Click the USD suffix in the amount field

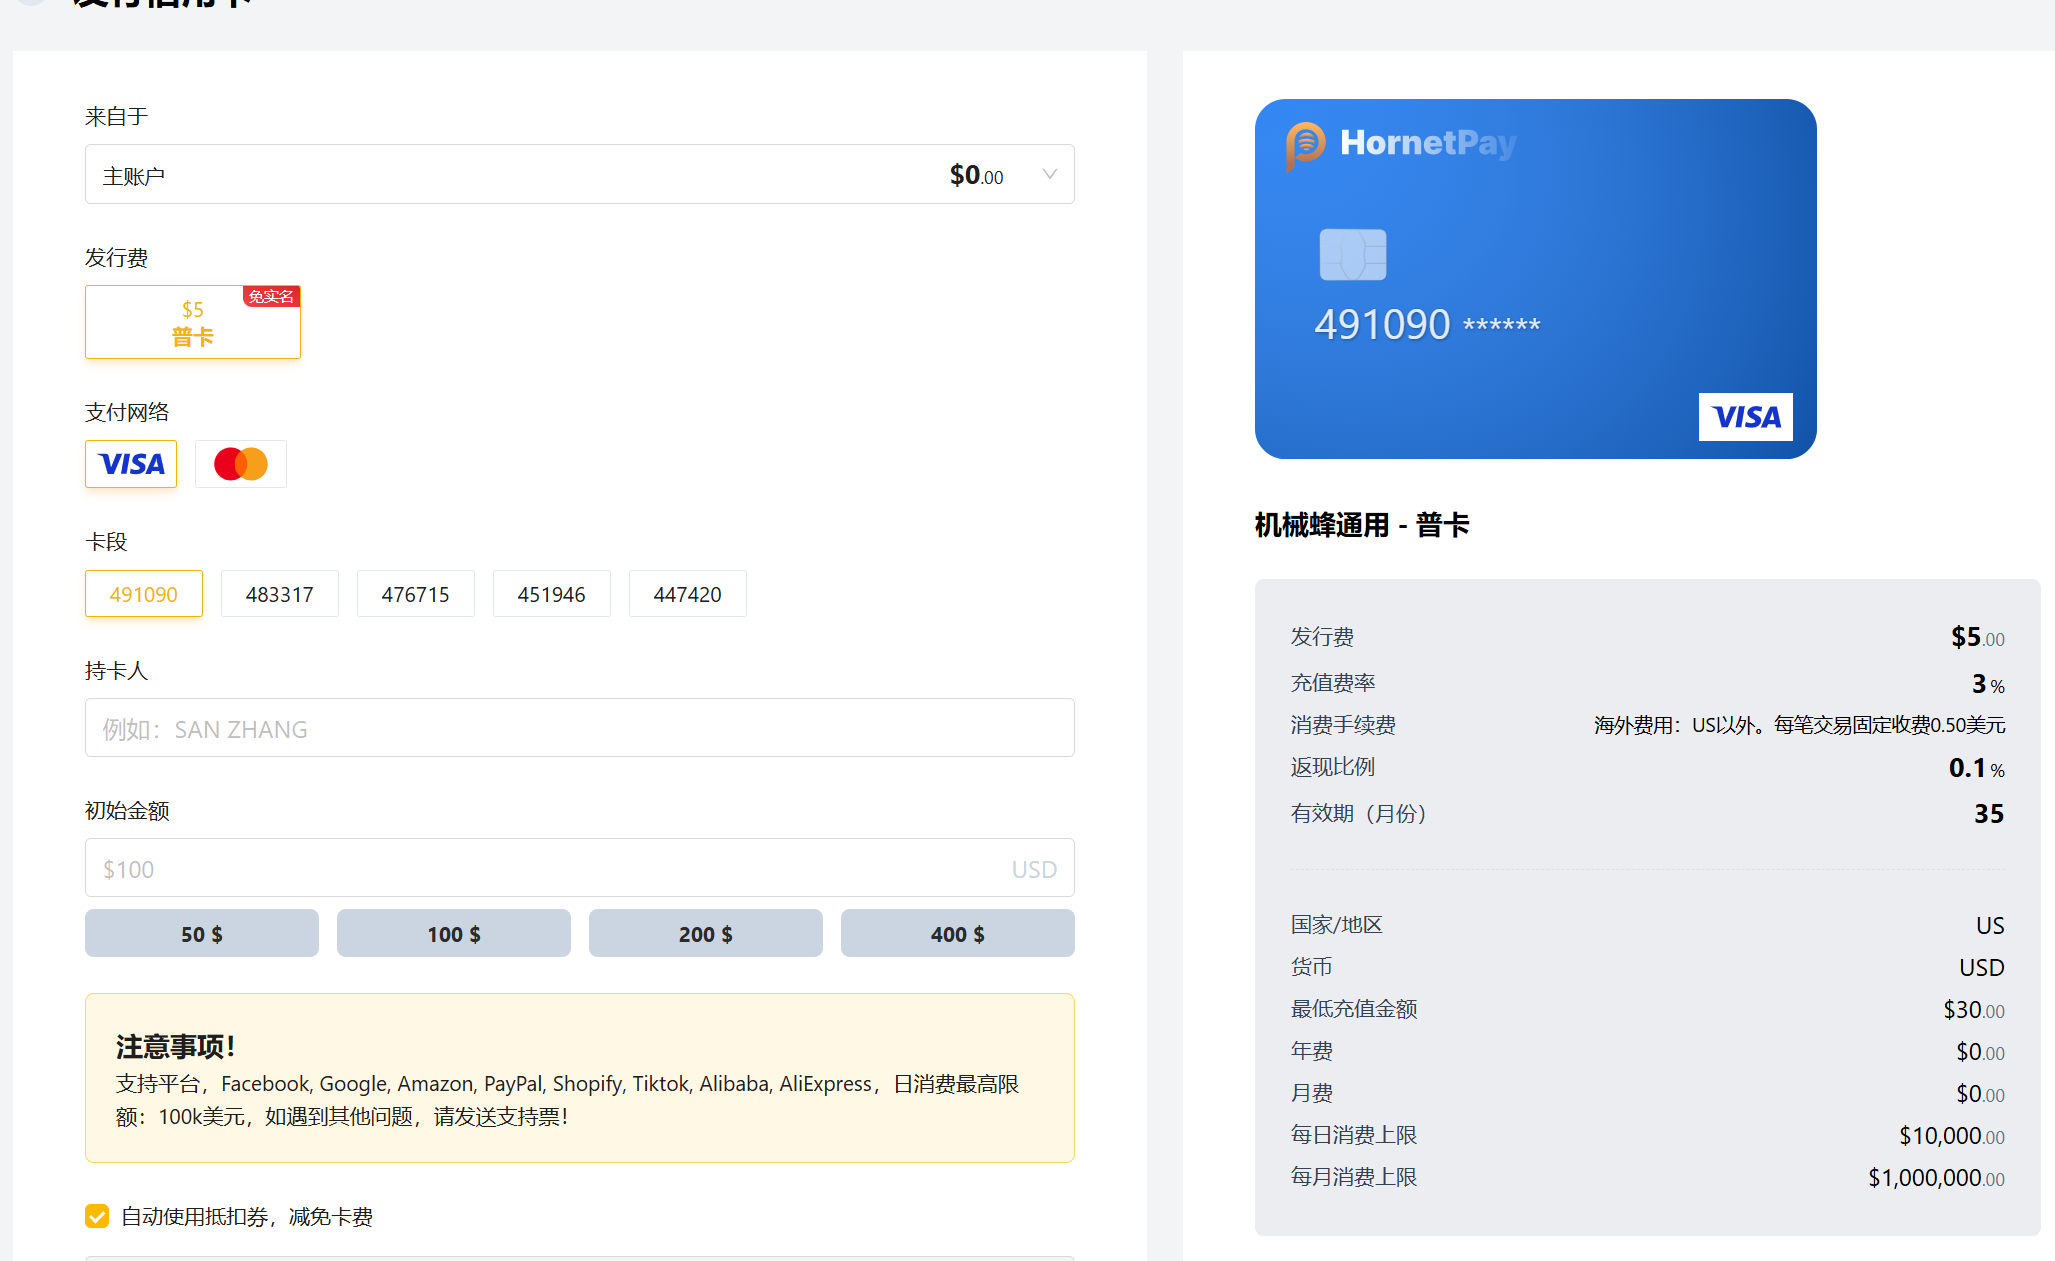tap(1034, 869)
